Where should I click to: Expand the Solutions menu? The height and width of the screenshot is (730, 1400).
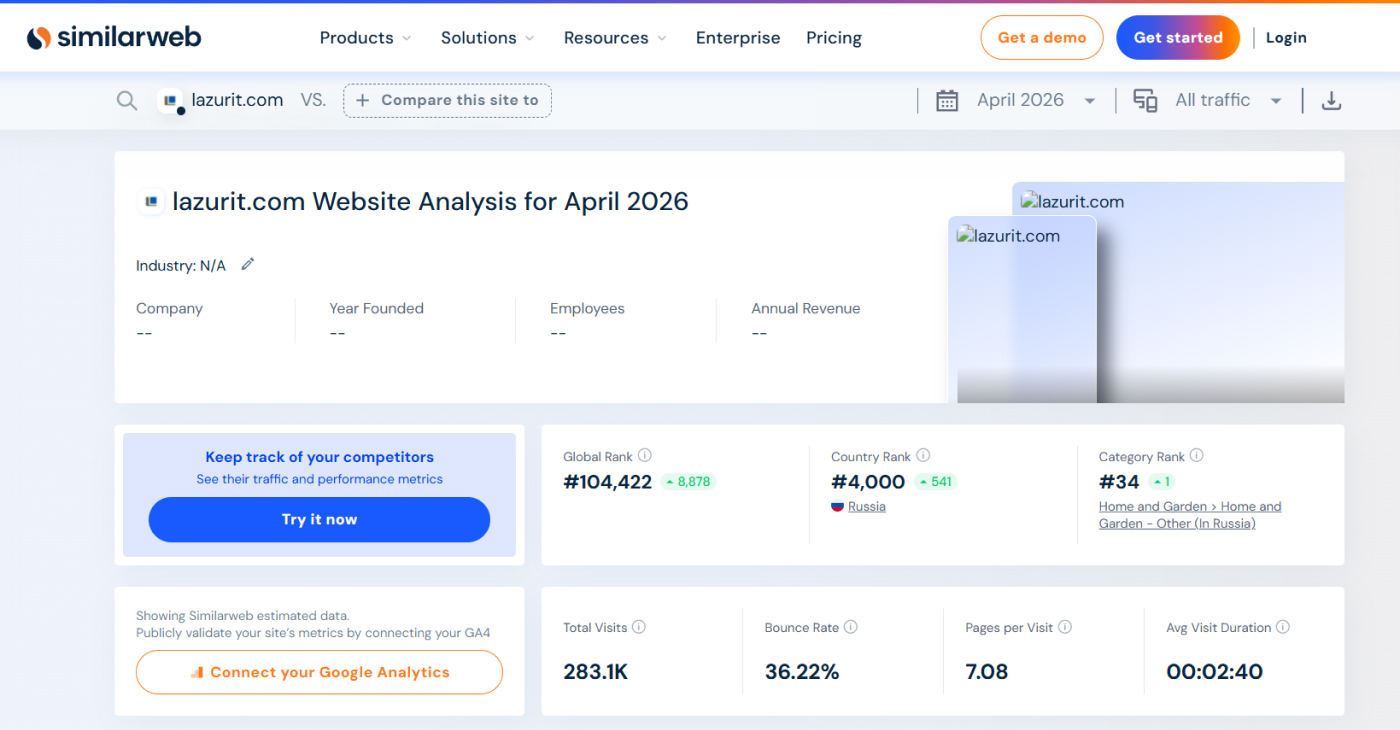[x=487, y=38]
